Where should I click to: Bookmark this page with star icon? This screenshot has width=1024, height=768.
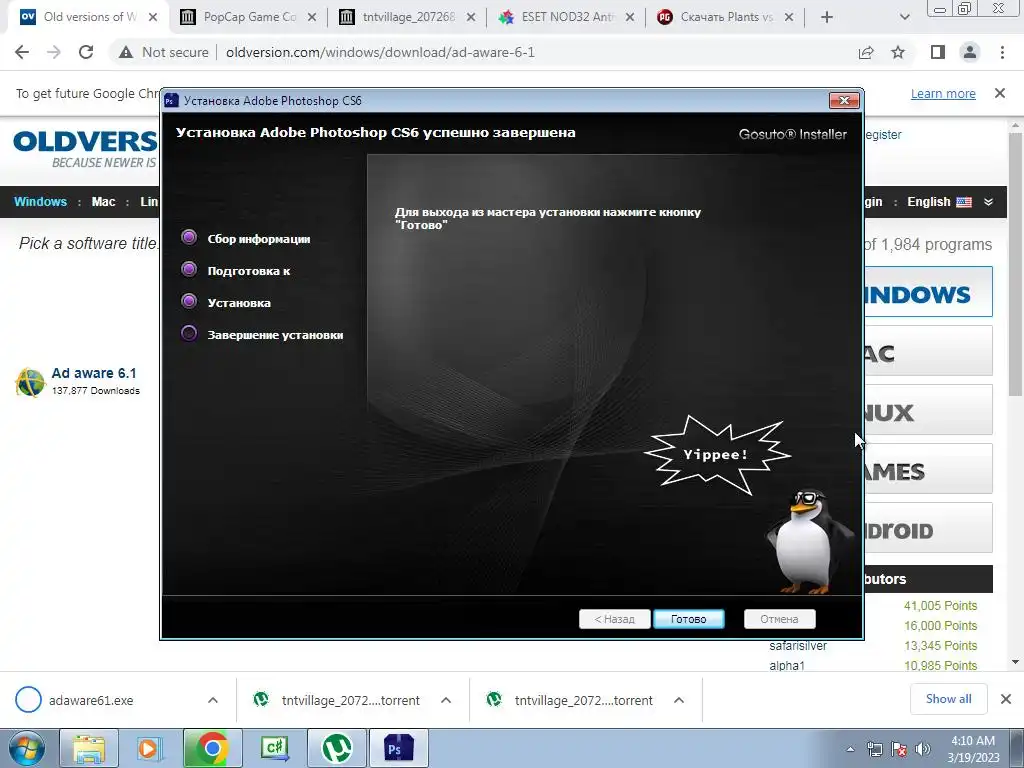(x=898, y=52)
